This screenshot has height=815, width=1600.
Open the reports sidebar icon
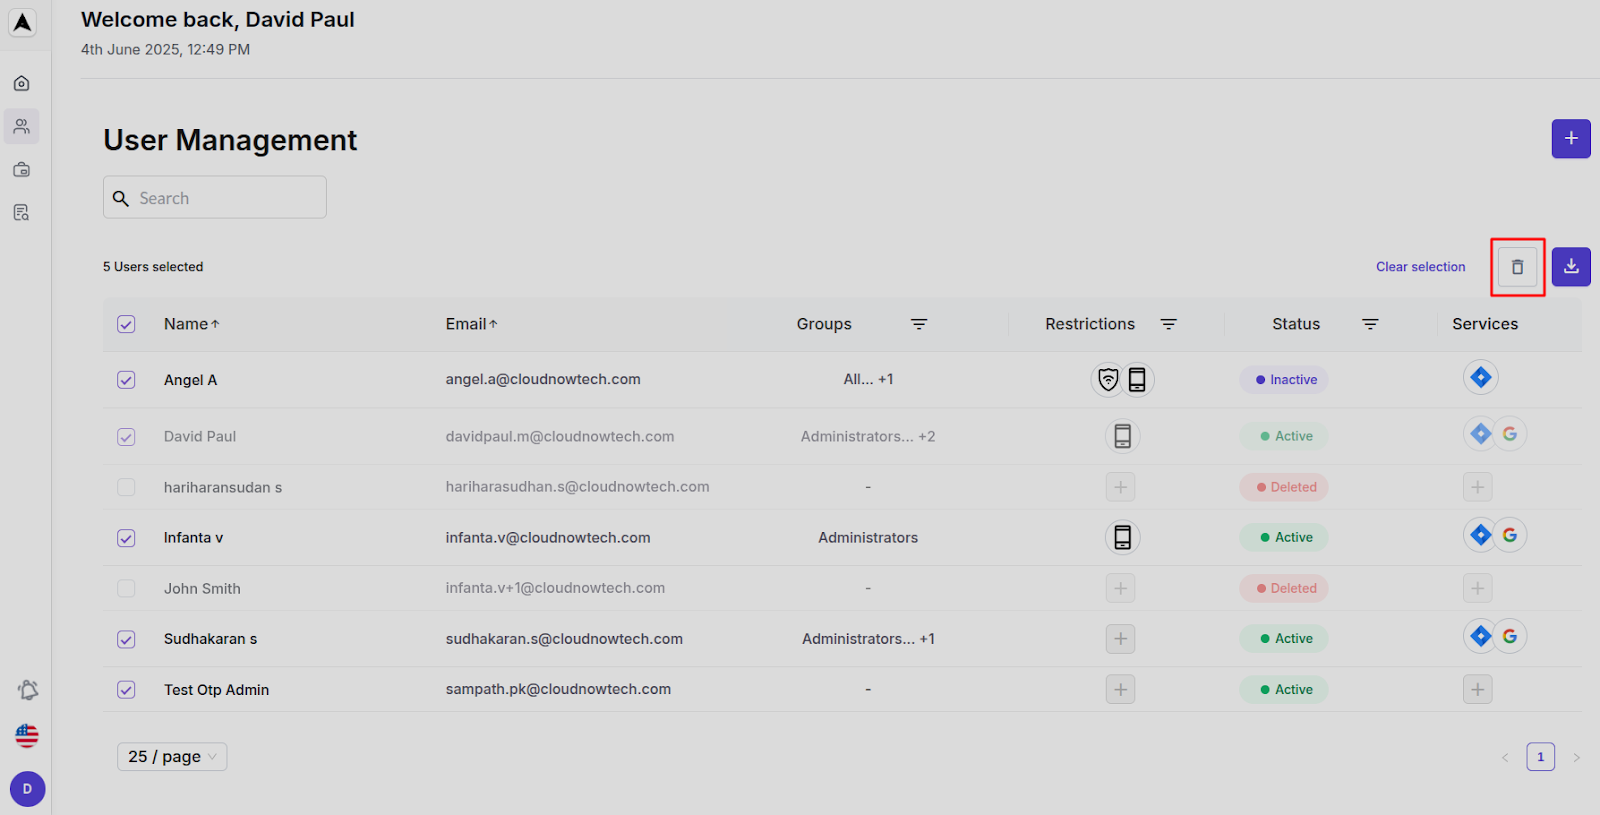coord(22,212)
